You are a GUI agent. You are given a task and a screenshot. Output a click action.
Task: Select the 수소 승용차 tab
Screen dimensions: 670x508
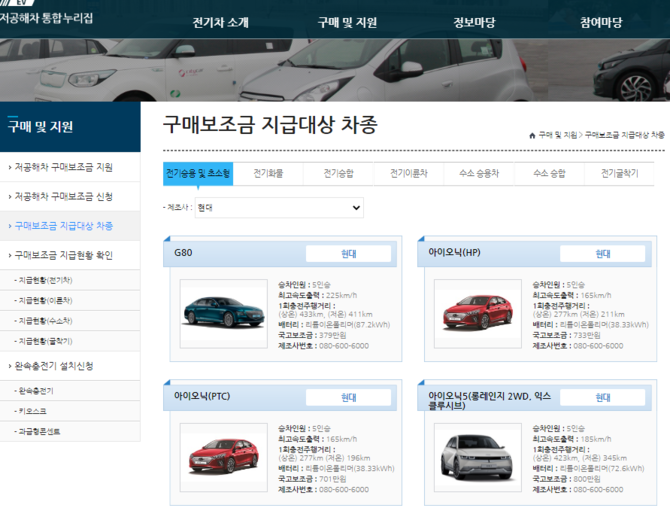(x=479, y=174)
